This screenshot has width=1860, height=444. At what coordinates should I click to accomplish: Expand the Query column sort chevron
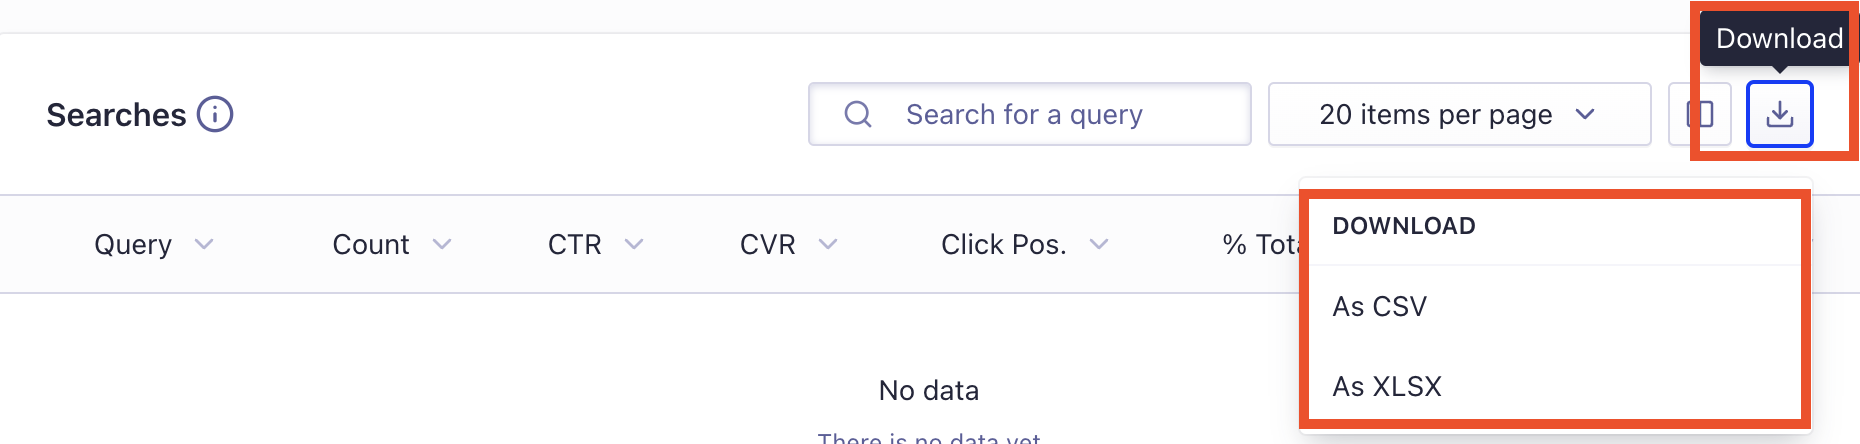pyautogui.click(x=204, y=244)
